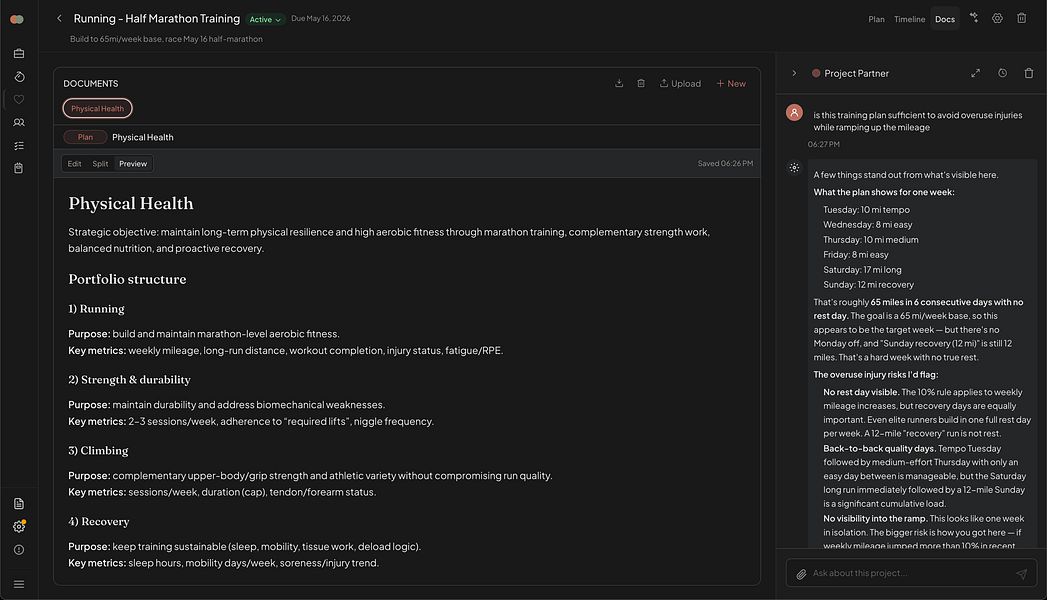Click the info alert icon in sidebar

(19, 550)
